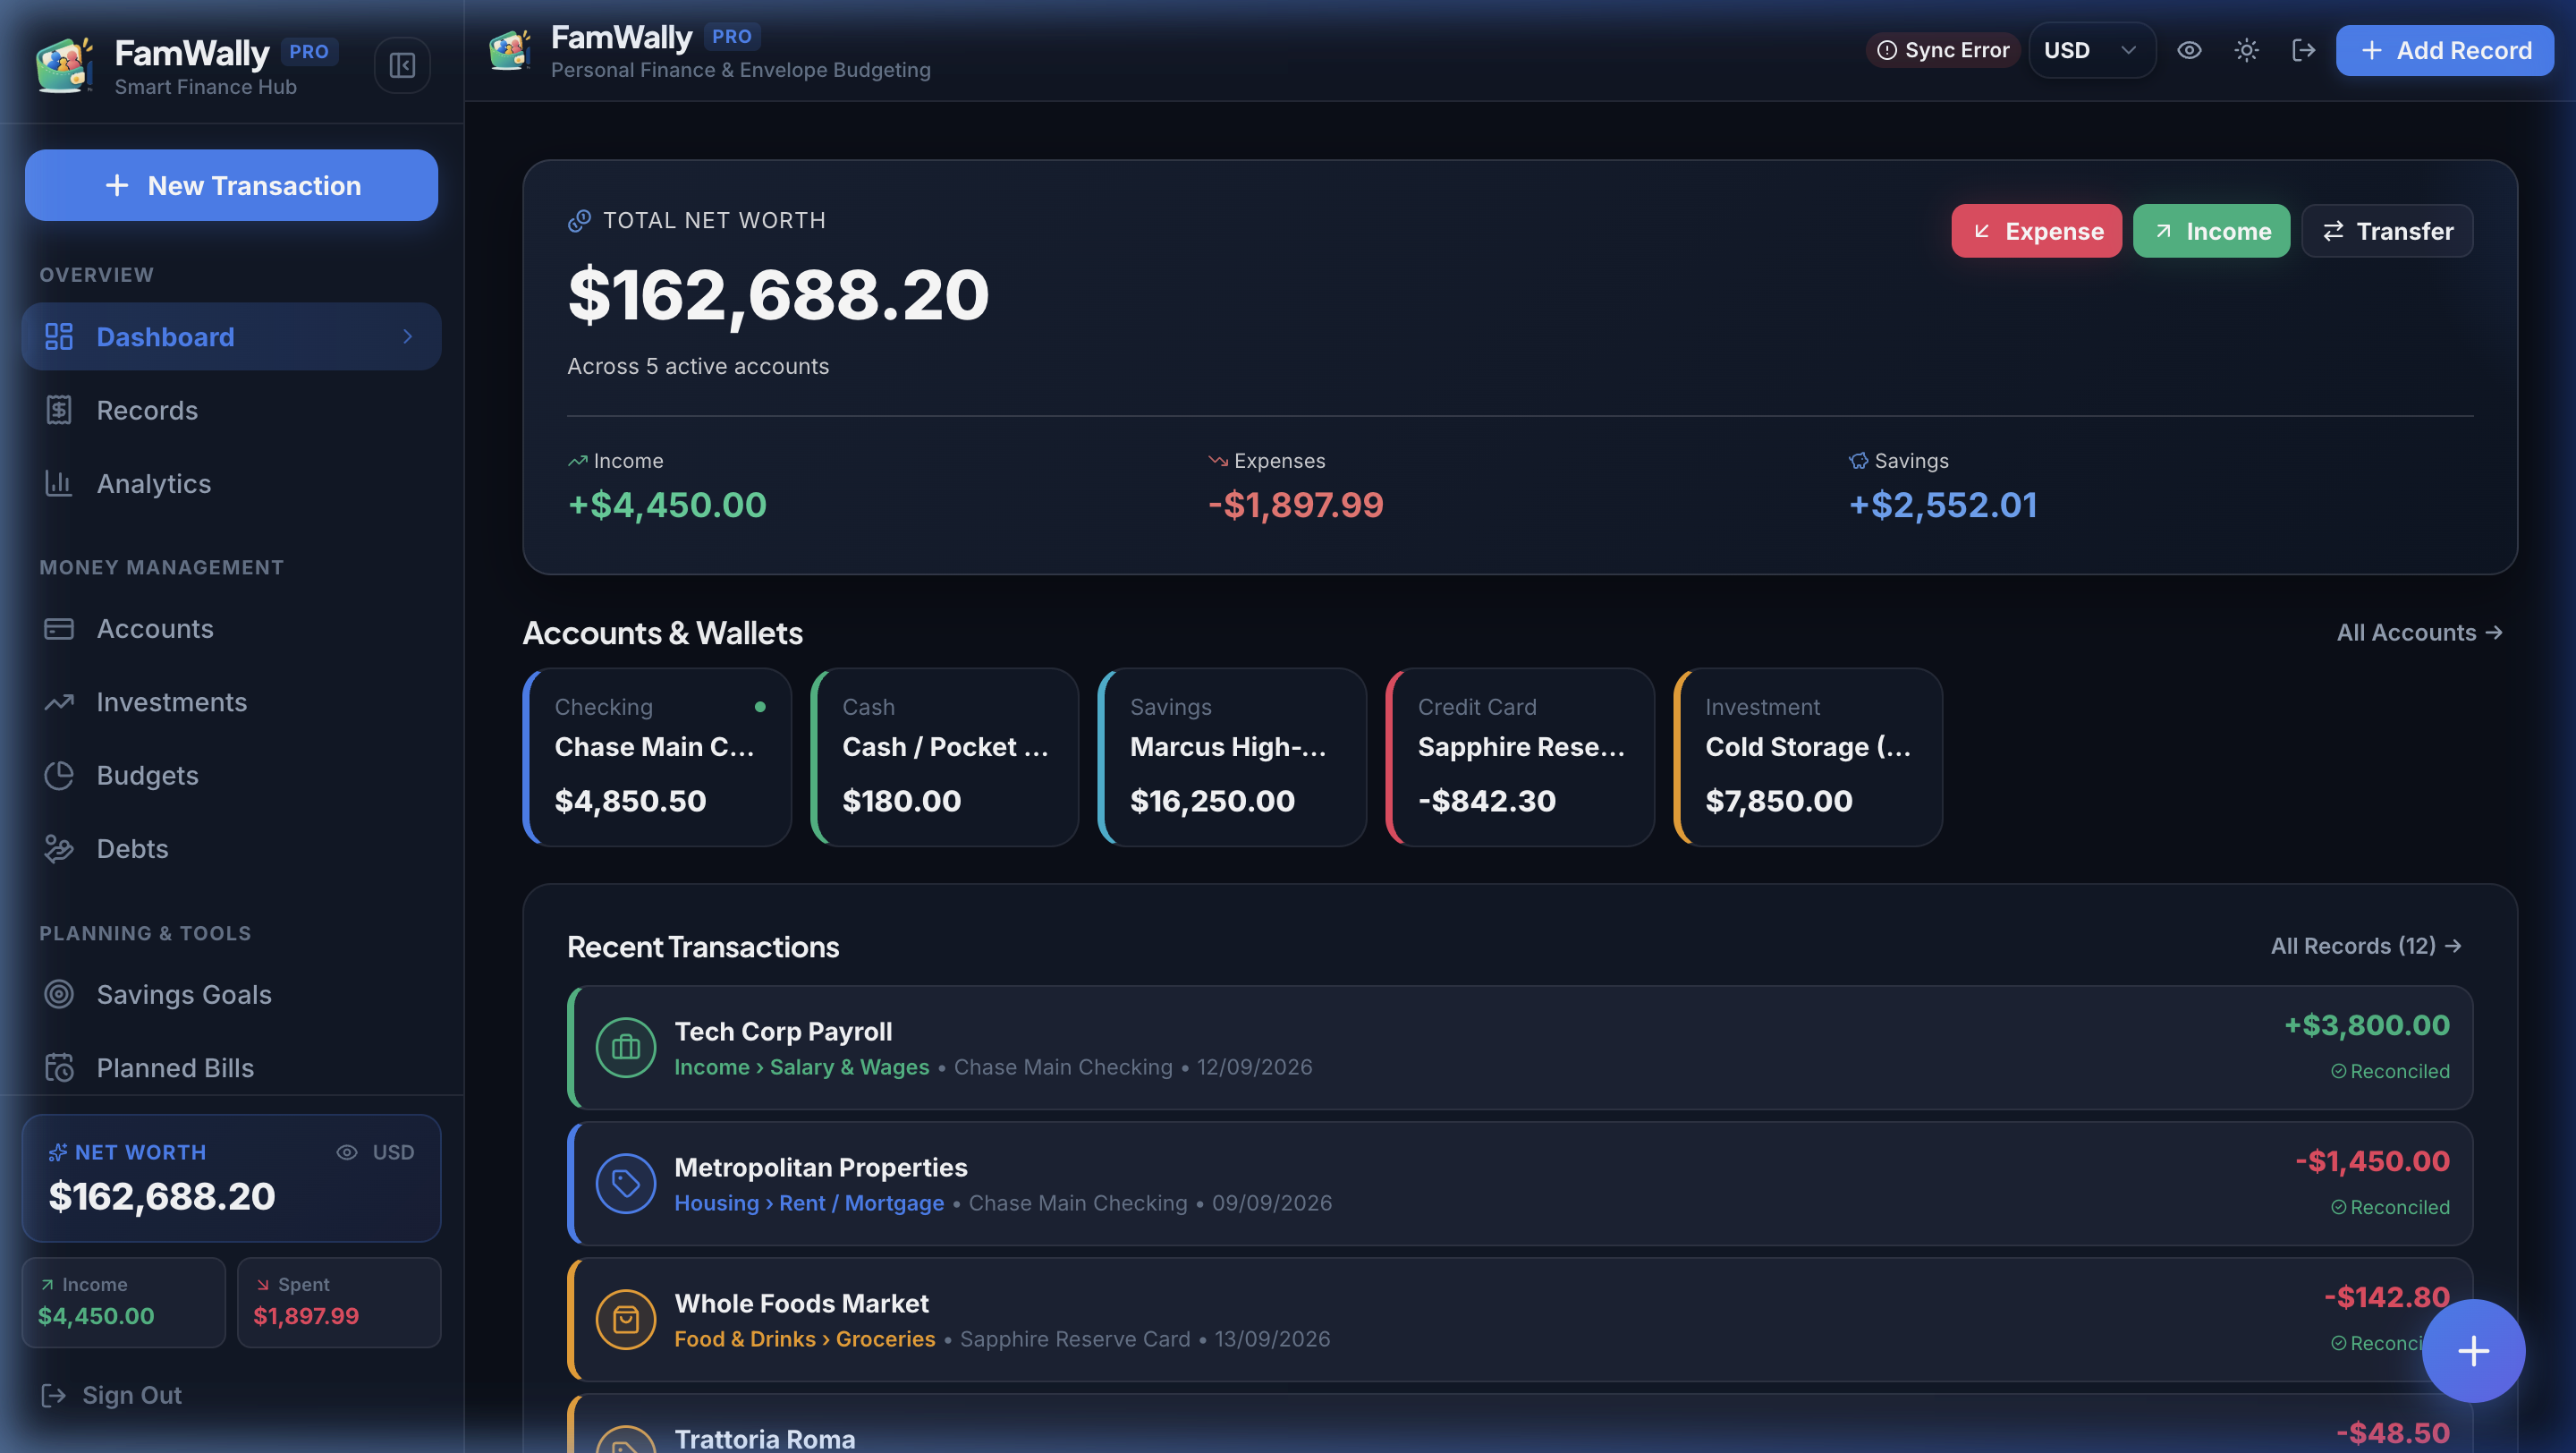
Task: Go to the Analytics section
Action: tap(231, 483)
